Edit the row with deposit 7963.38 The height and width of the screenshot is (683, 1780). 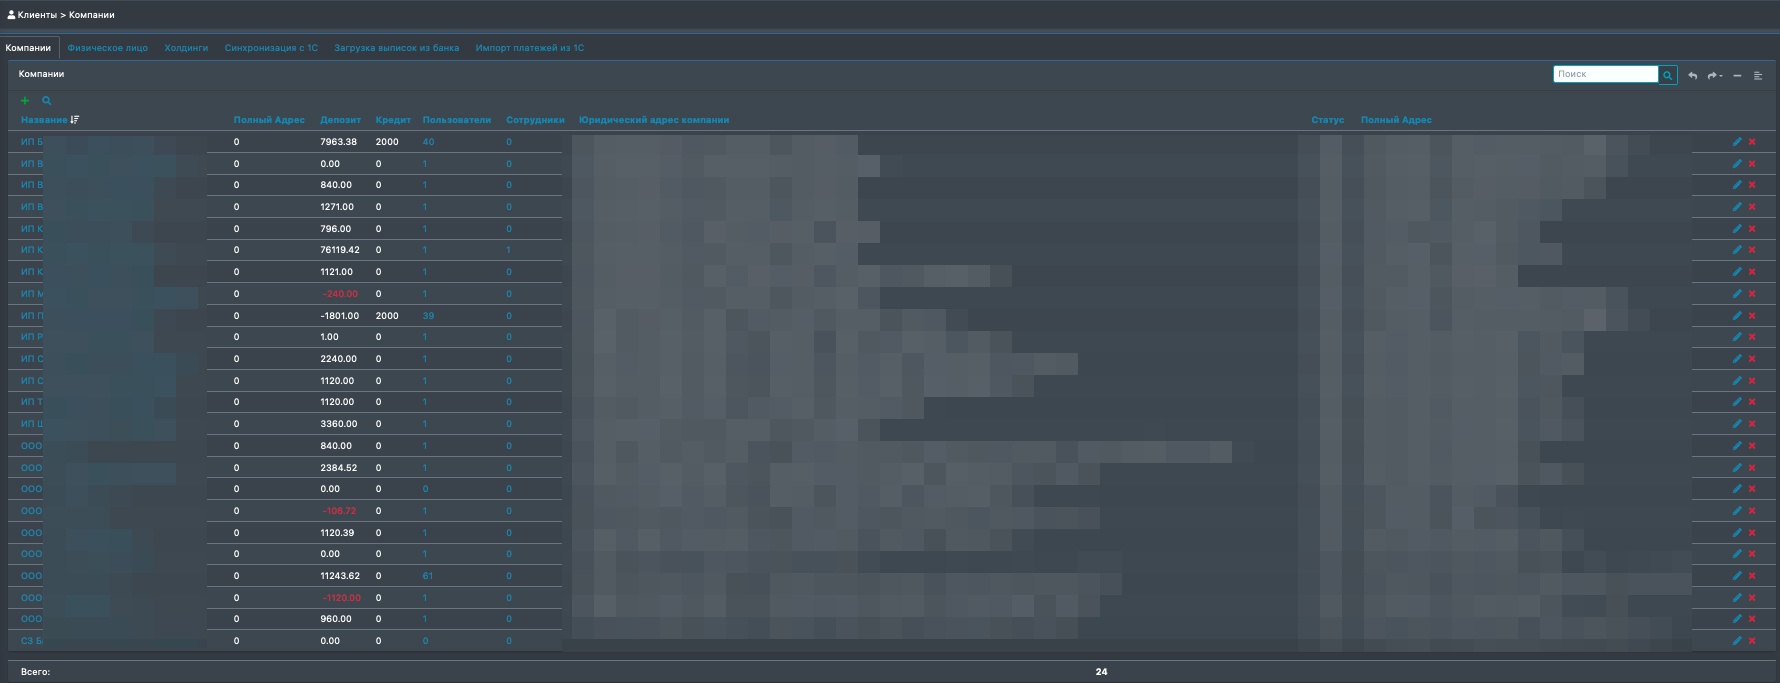tap(1737, 142)
